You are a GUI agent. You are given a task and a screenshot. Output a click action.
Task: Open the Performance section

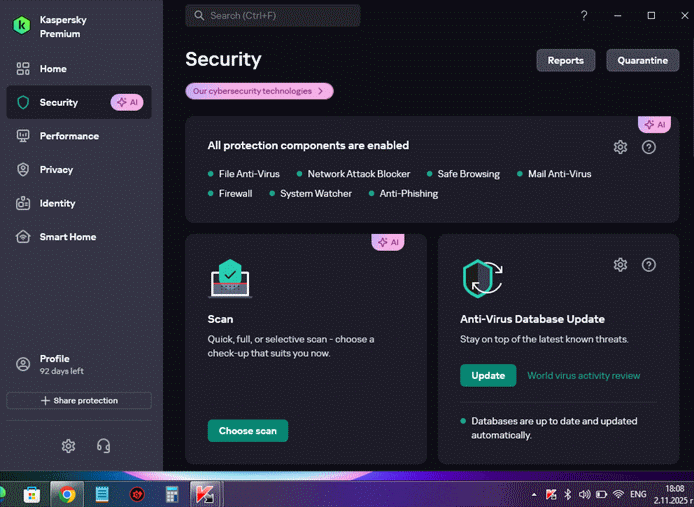[79, 136]
